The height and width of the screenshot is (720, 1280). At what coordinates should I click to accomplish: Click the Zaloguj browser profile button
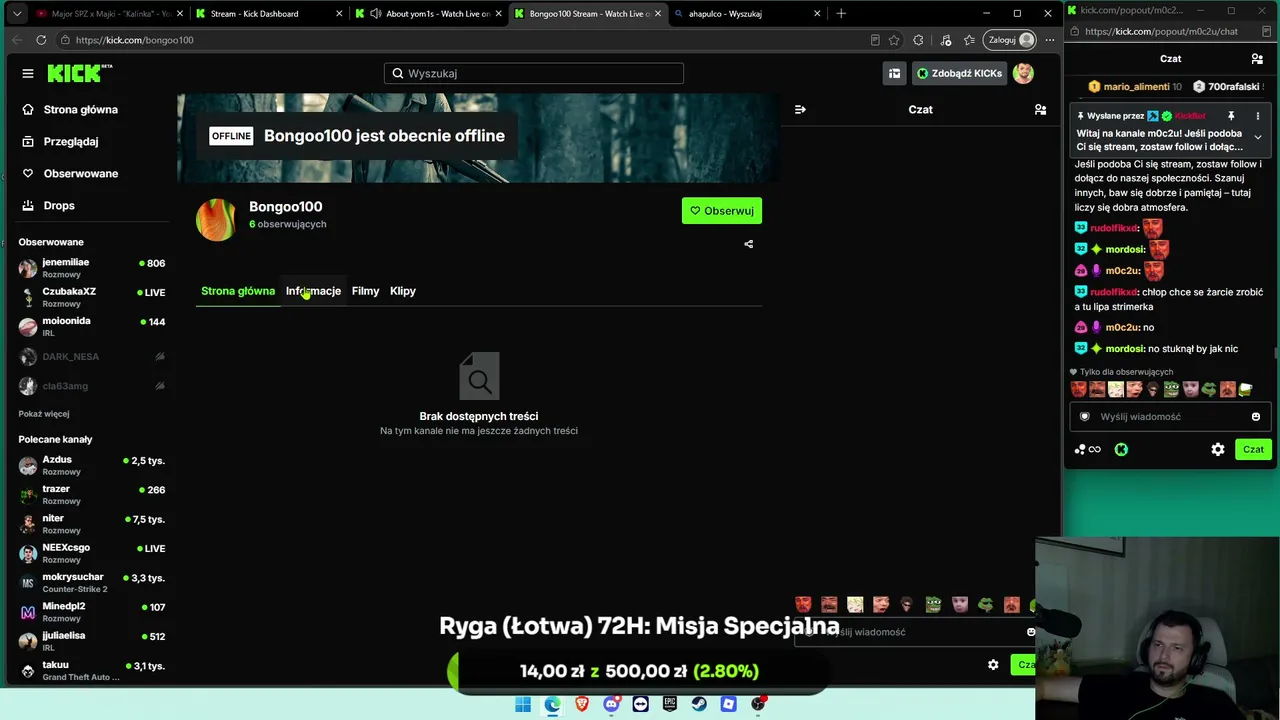[1011, 40]
